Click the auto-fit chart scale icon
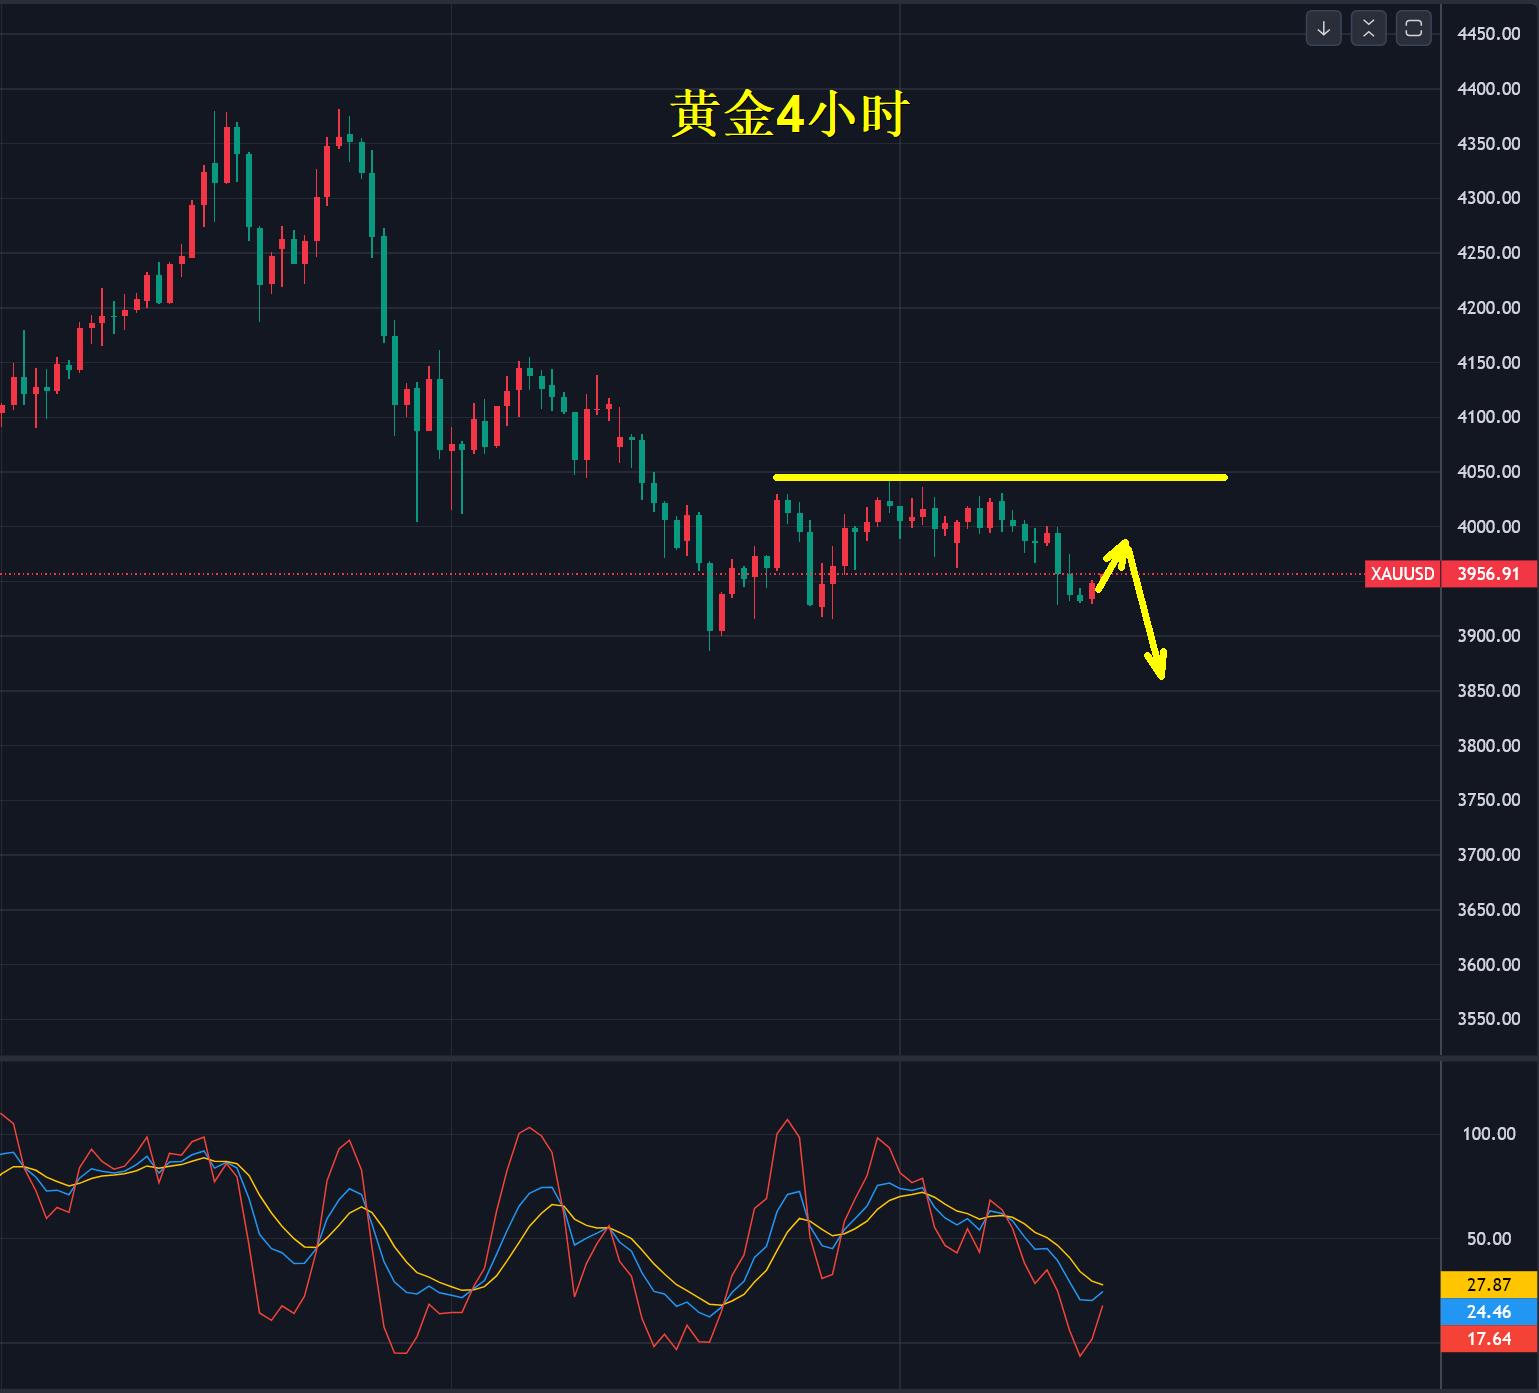 coord(1367,29)
